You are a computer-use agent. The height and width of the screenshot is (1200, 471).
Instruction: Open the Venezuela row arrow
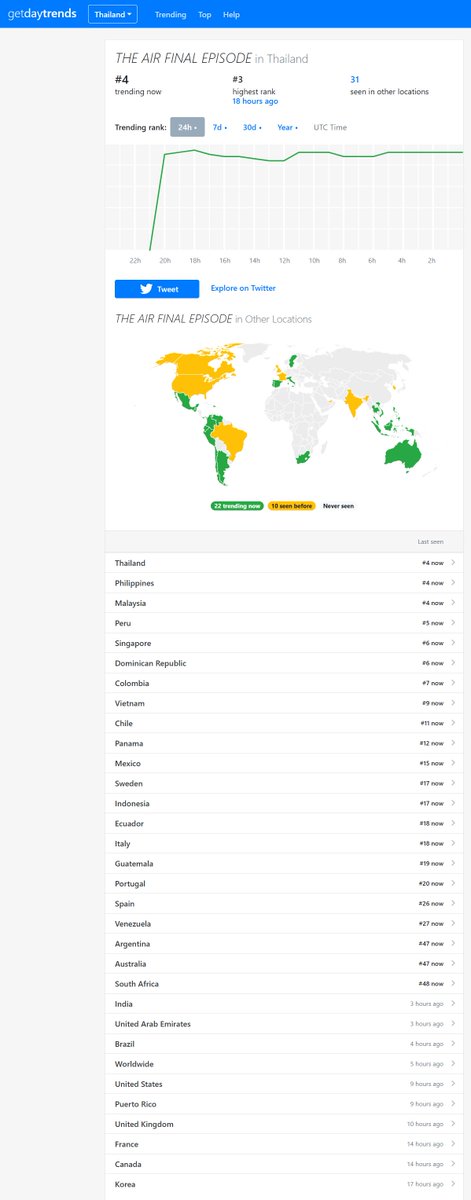(453, 923)
